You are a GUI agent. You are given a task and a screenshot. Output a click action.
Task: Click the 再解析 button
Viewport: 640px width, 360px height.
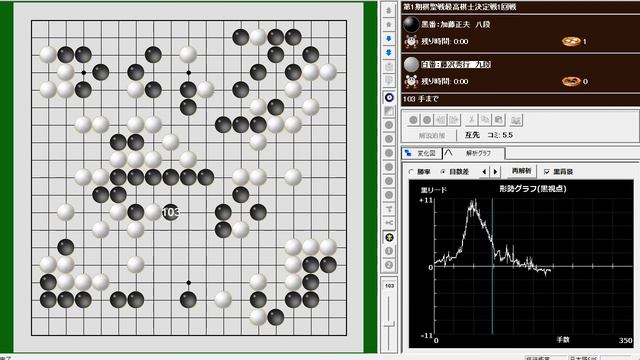(x=522, y=171)
